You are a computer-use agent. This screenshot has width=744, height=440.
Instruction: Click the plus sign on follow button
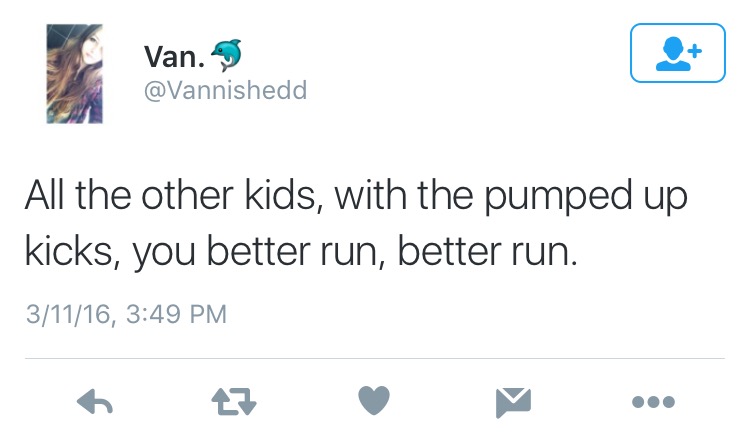click(694, 47)
